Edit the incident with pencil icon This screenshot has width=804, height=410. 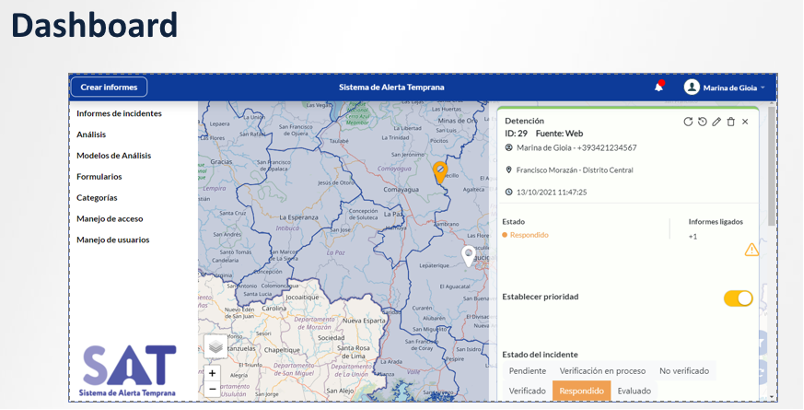716,121
